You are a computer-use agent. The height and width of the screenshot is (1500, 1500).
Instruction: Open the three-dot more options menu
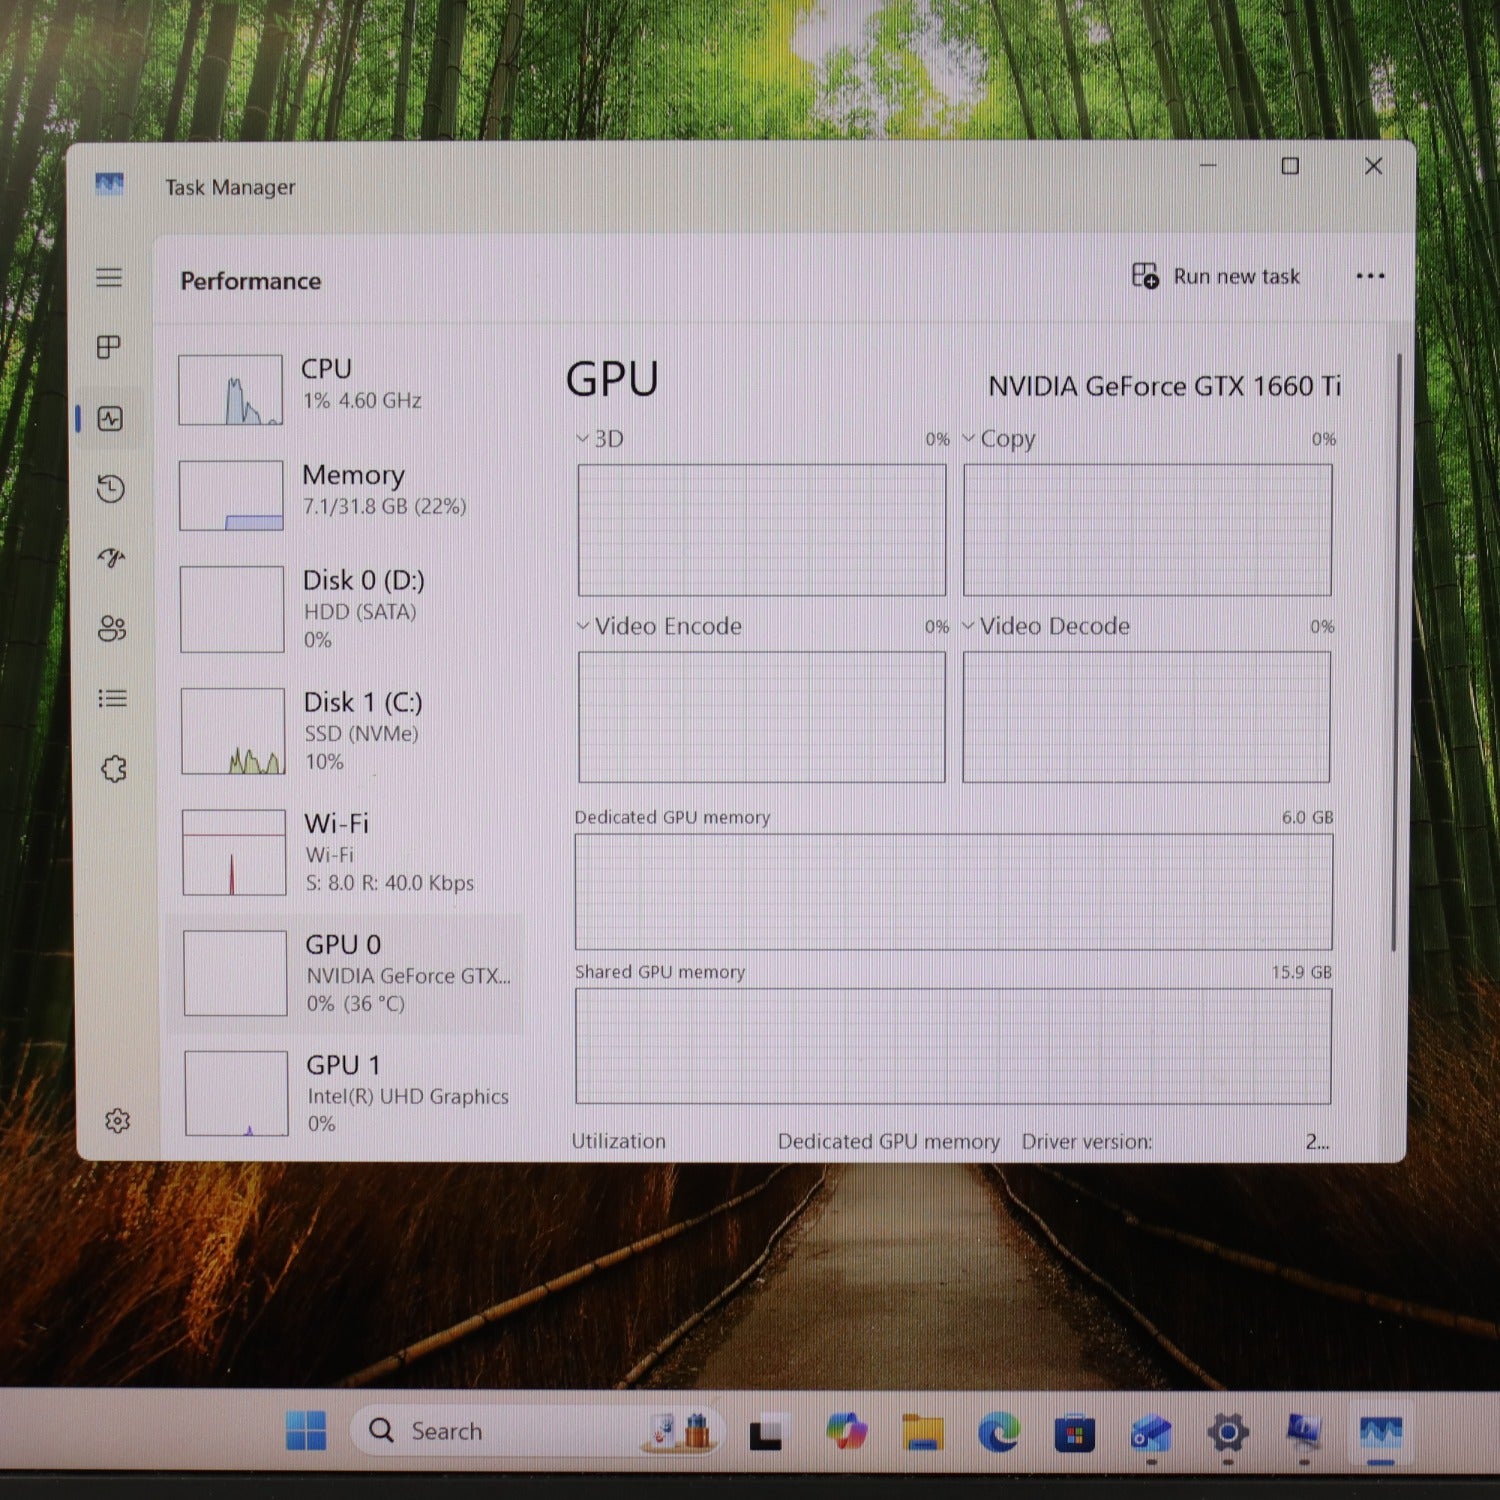point(1370,276)
